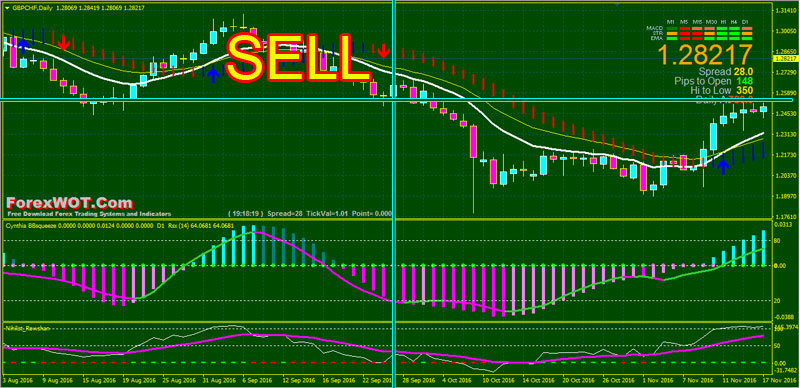The image size is (800, 388).
Task: Click the EMA row label in signal panel
Action: click(x=657, y=38)
